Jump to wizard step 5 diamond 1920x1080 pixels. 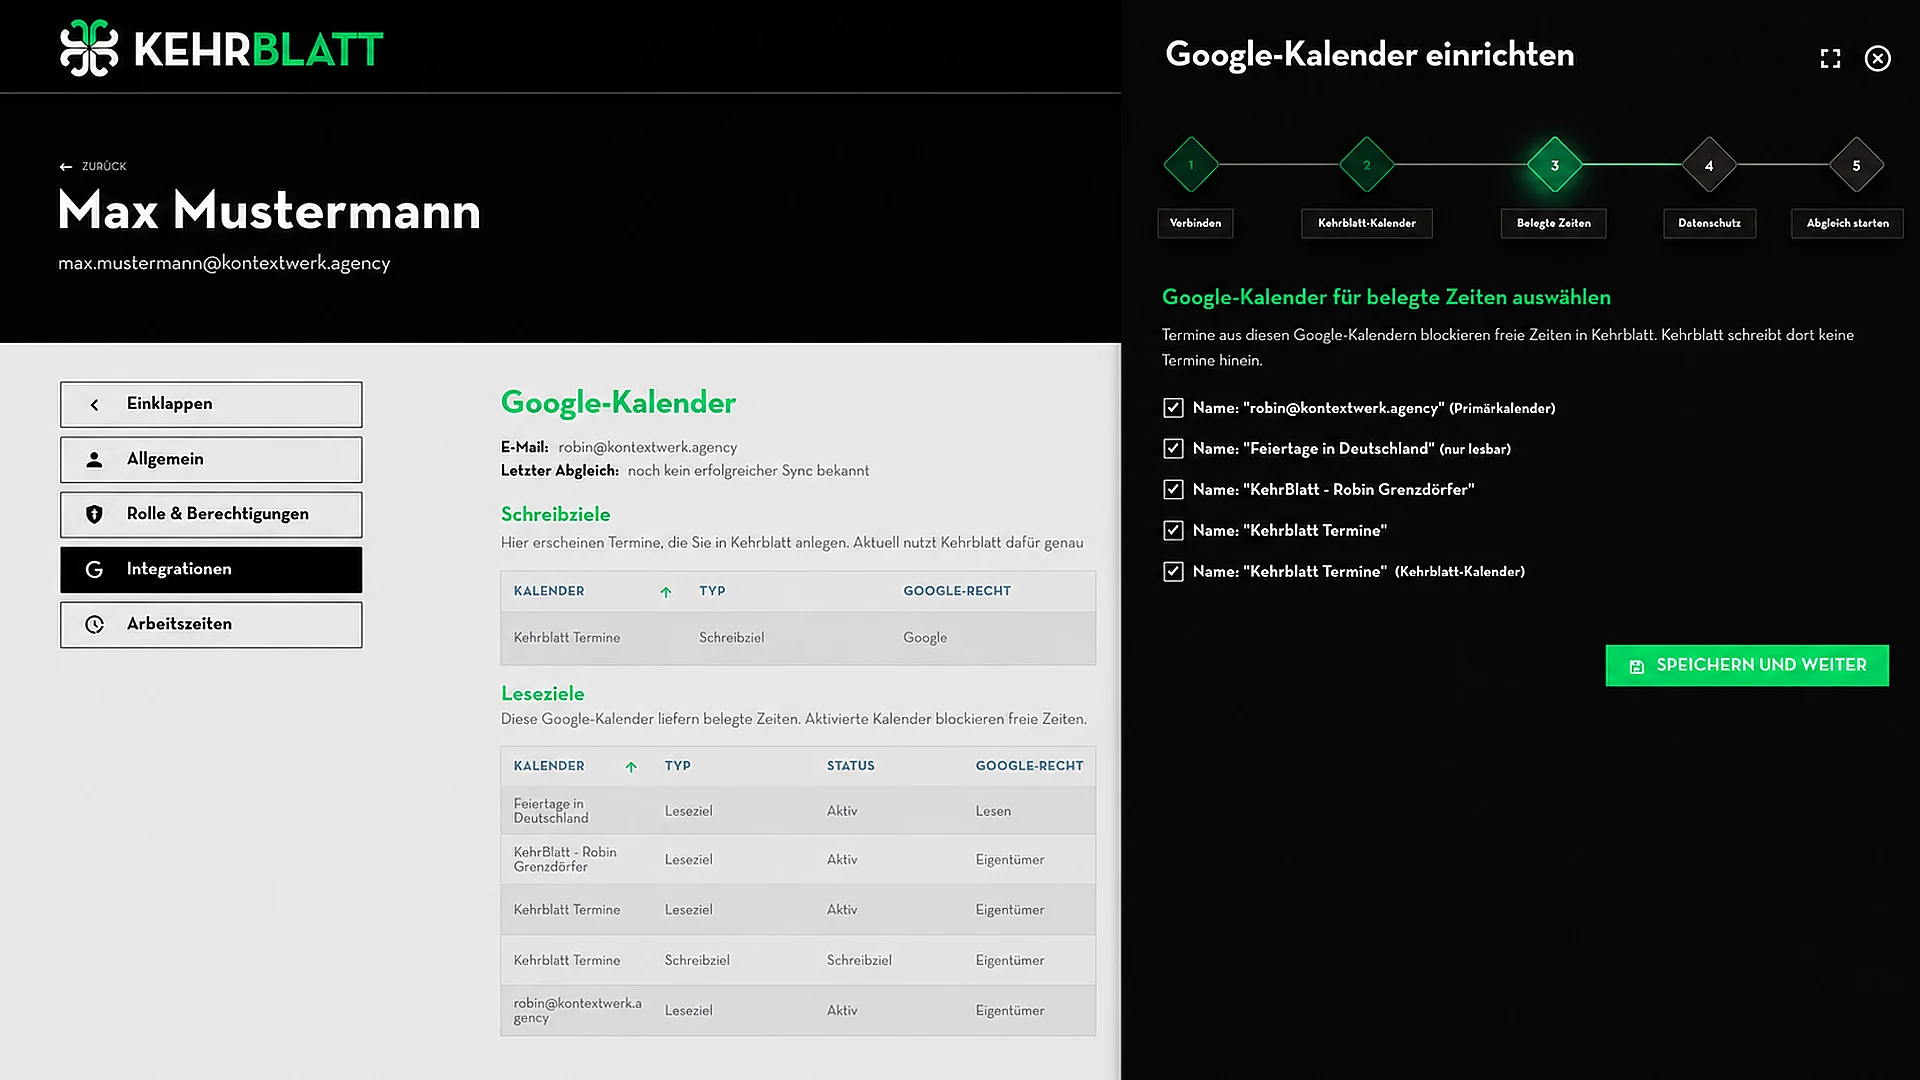1856,165
